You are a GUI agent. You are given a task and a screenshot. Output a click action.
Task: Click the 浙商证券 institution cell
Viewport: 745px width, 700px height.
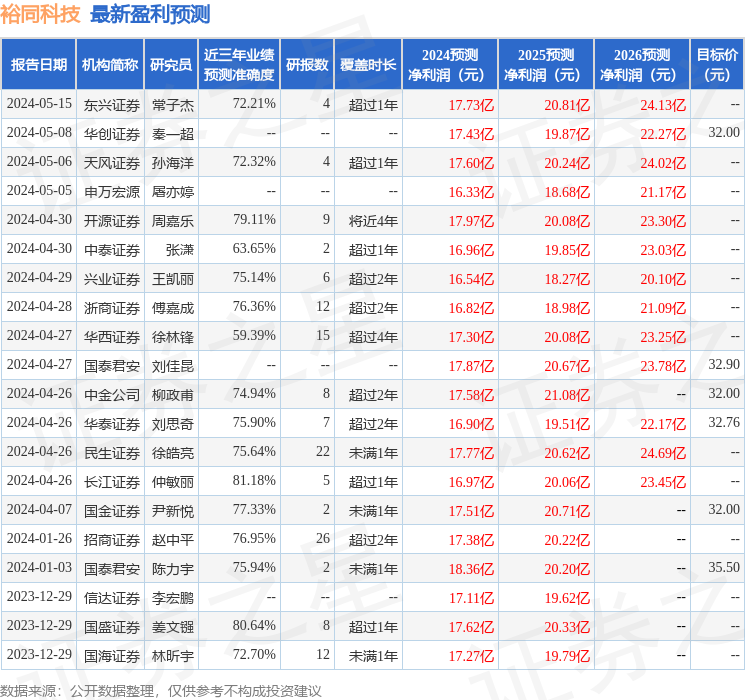[x=112, y=308]
